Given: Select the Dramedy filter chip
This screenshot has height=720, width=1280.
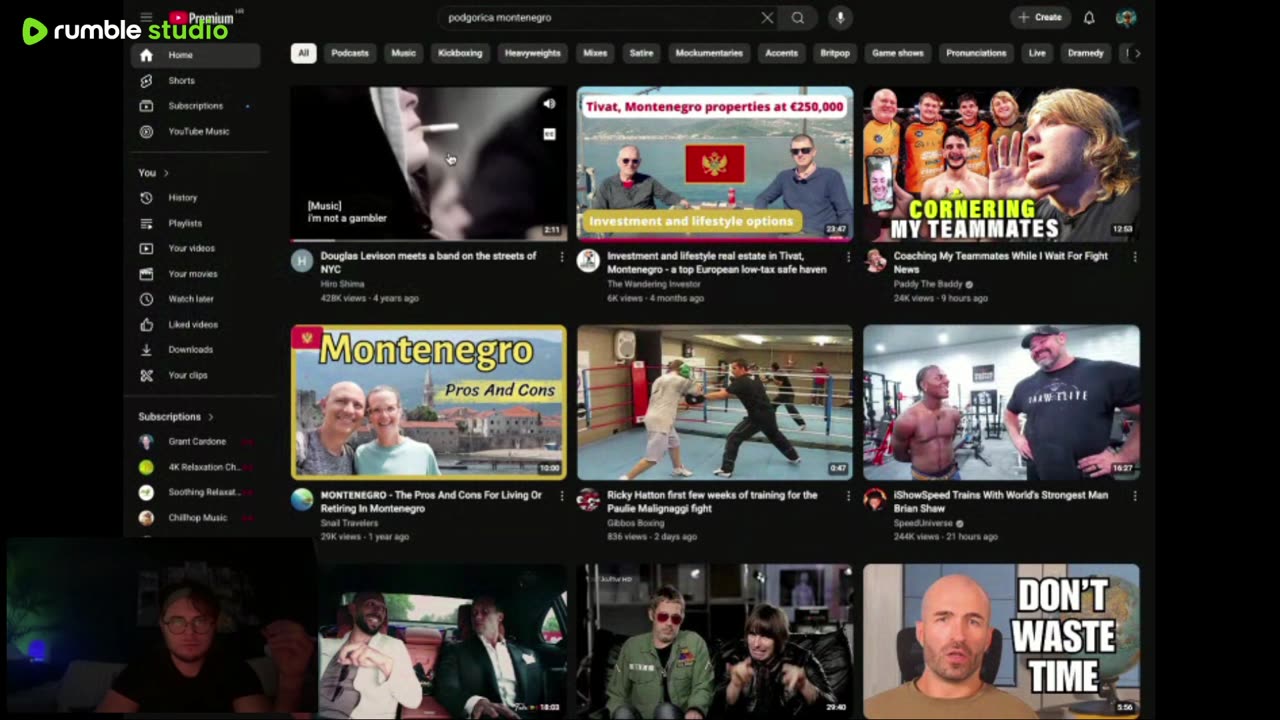Looking at the screenshot, I should click(1086, 53).
